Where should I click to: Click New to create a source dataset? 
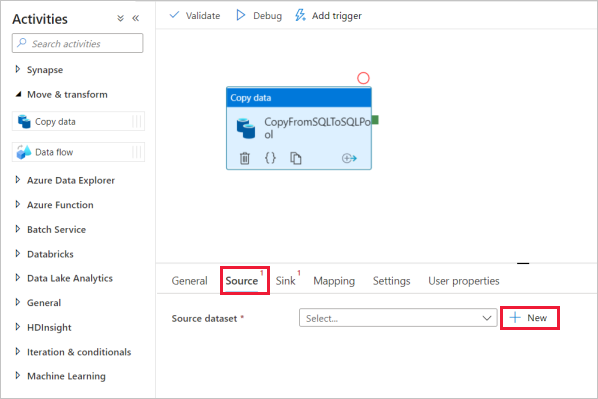(529, 318)
